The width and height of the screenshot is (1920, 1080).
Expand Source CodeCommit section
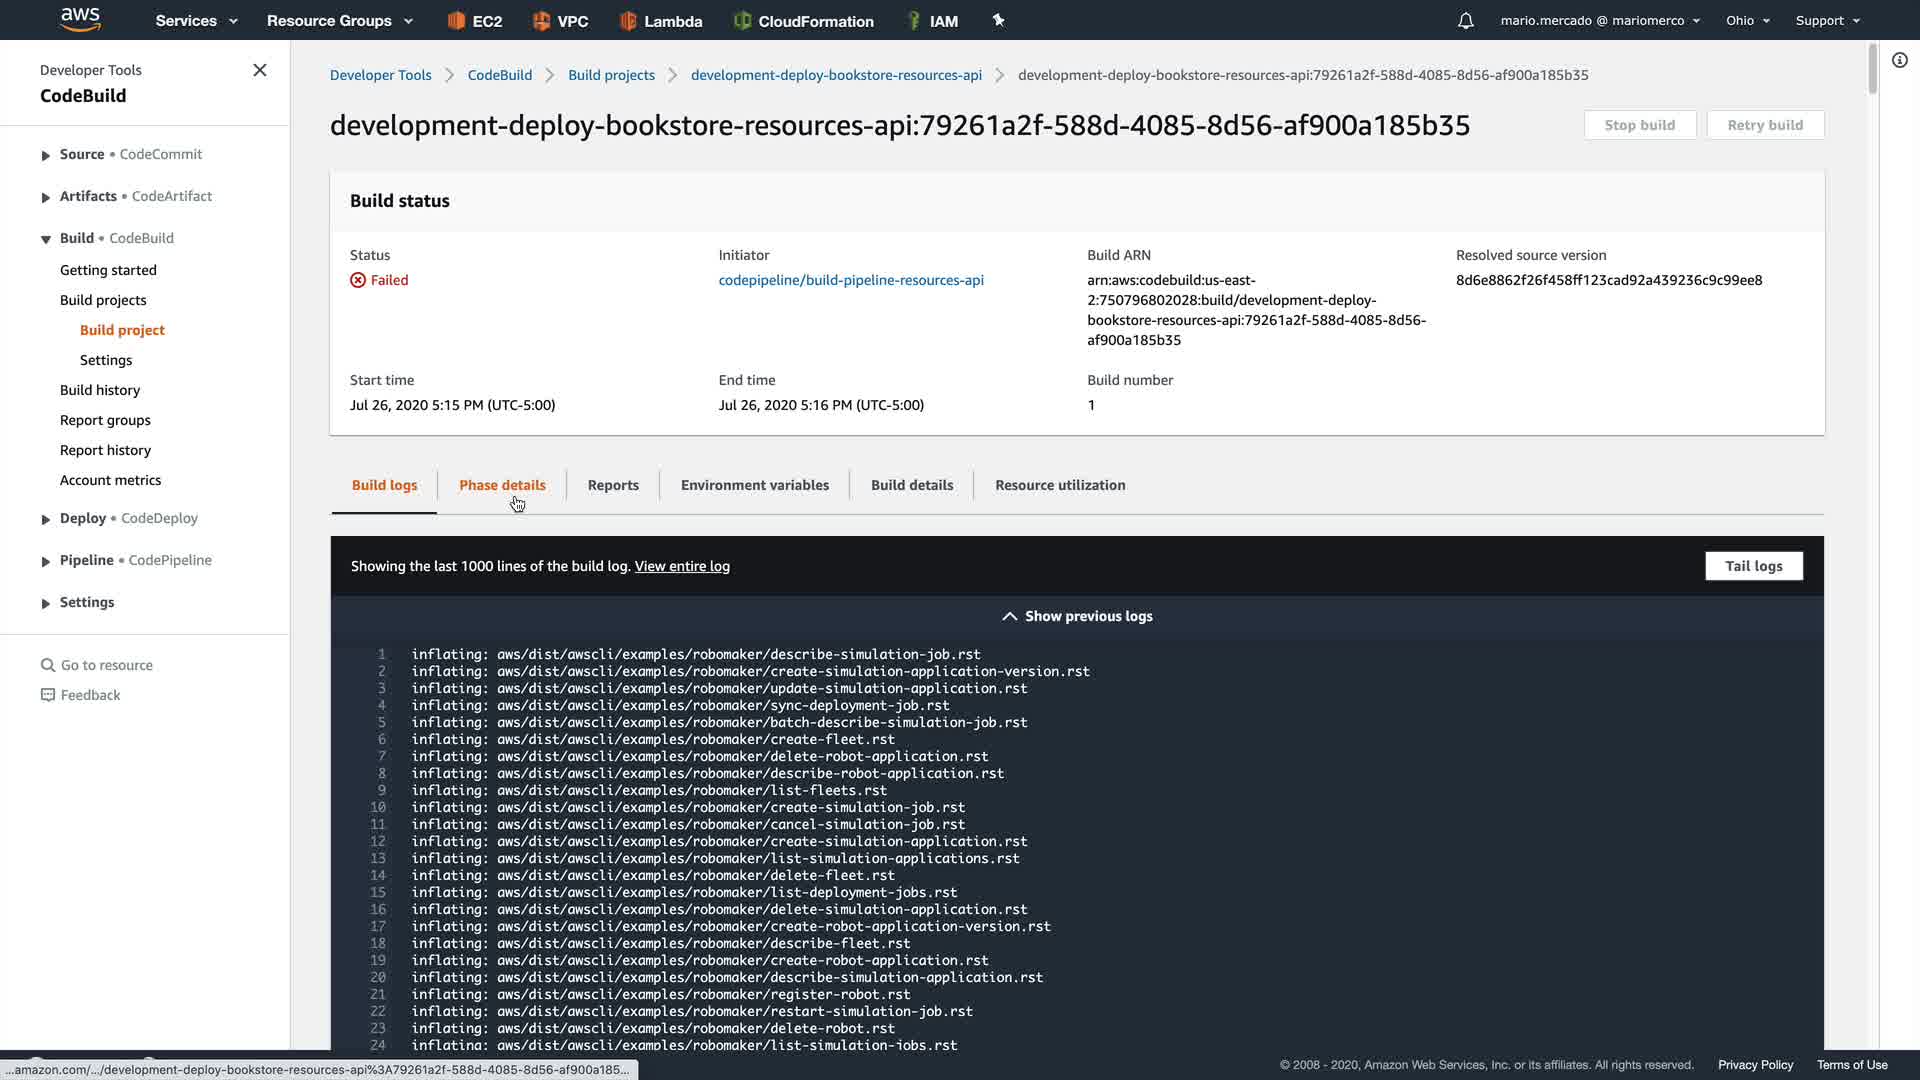pyautogui.click(x=46, y=155)
